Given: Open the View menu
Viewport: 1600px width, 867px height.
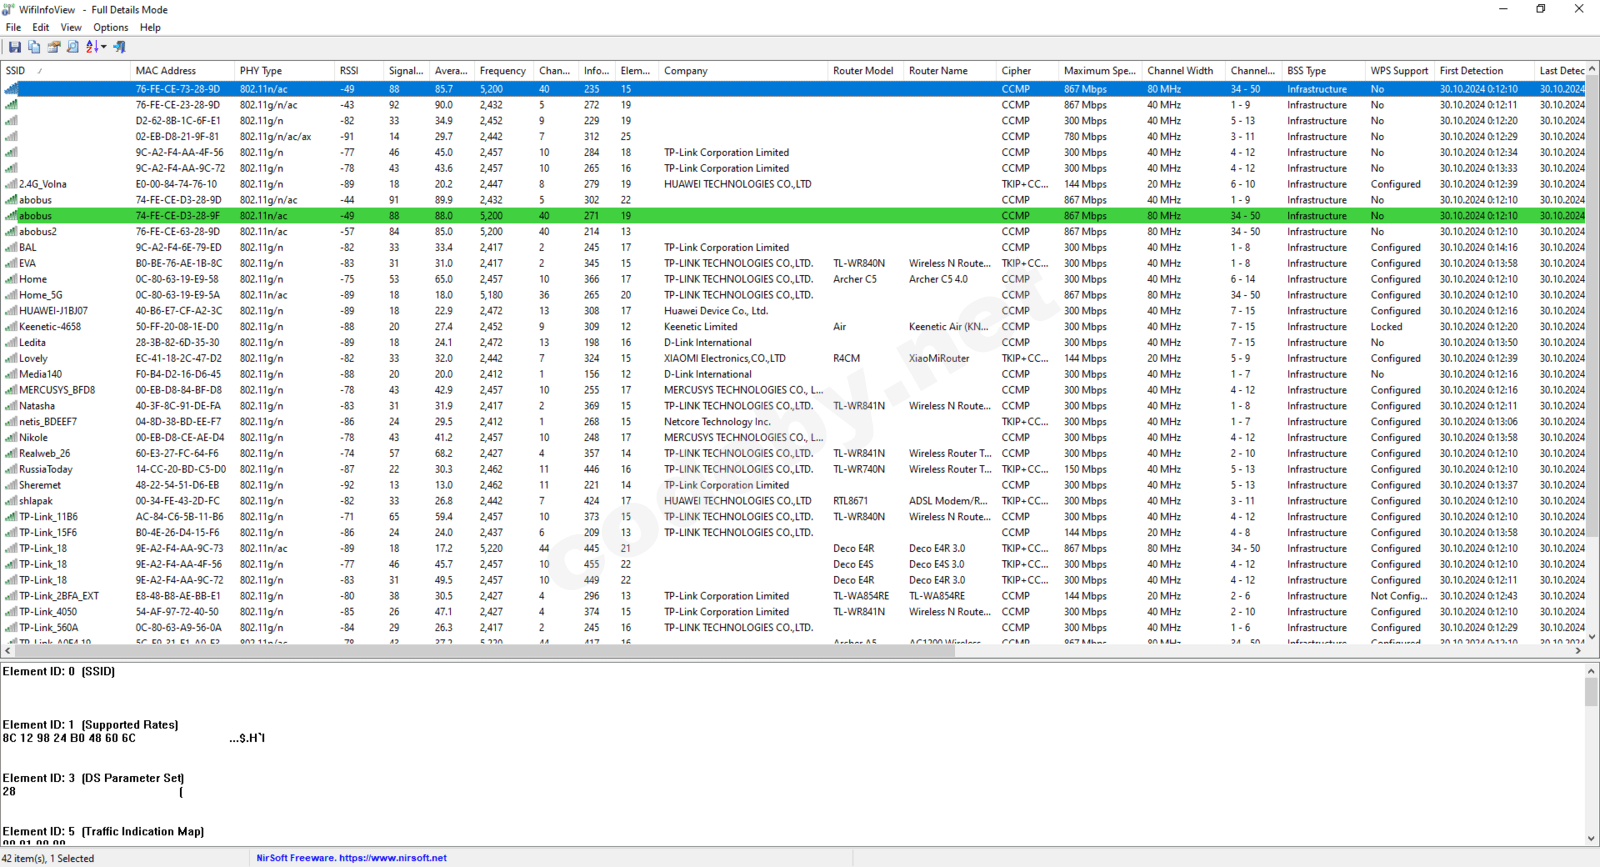Looking at the screenshot, I should point(70,28).
